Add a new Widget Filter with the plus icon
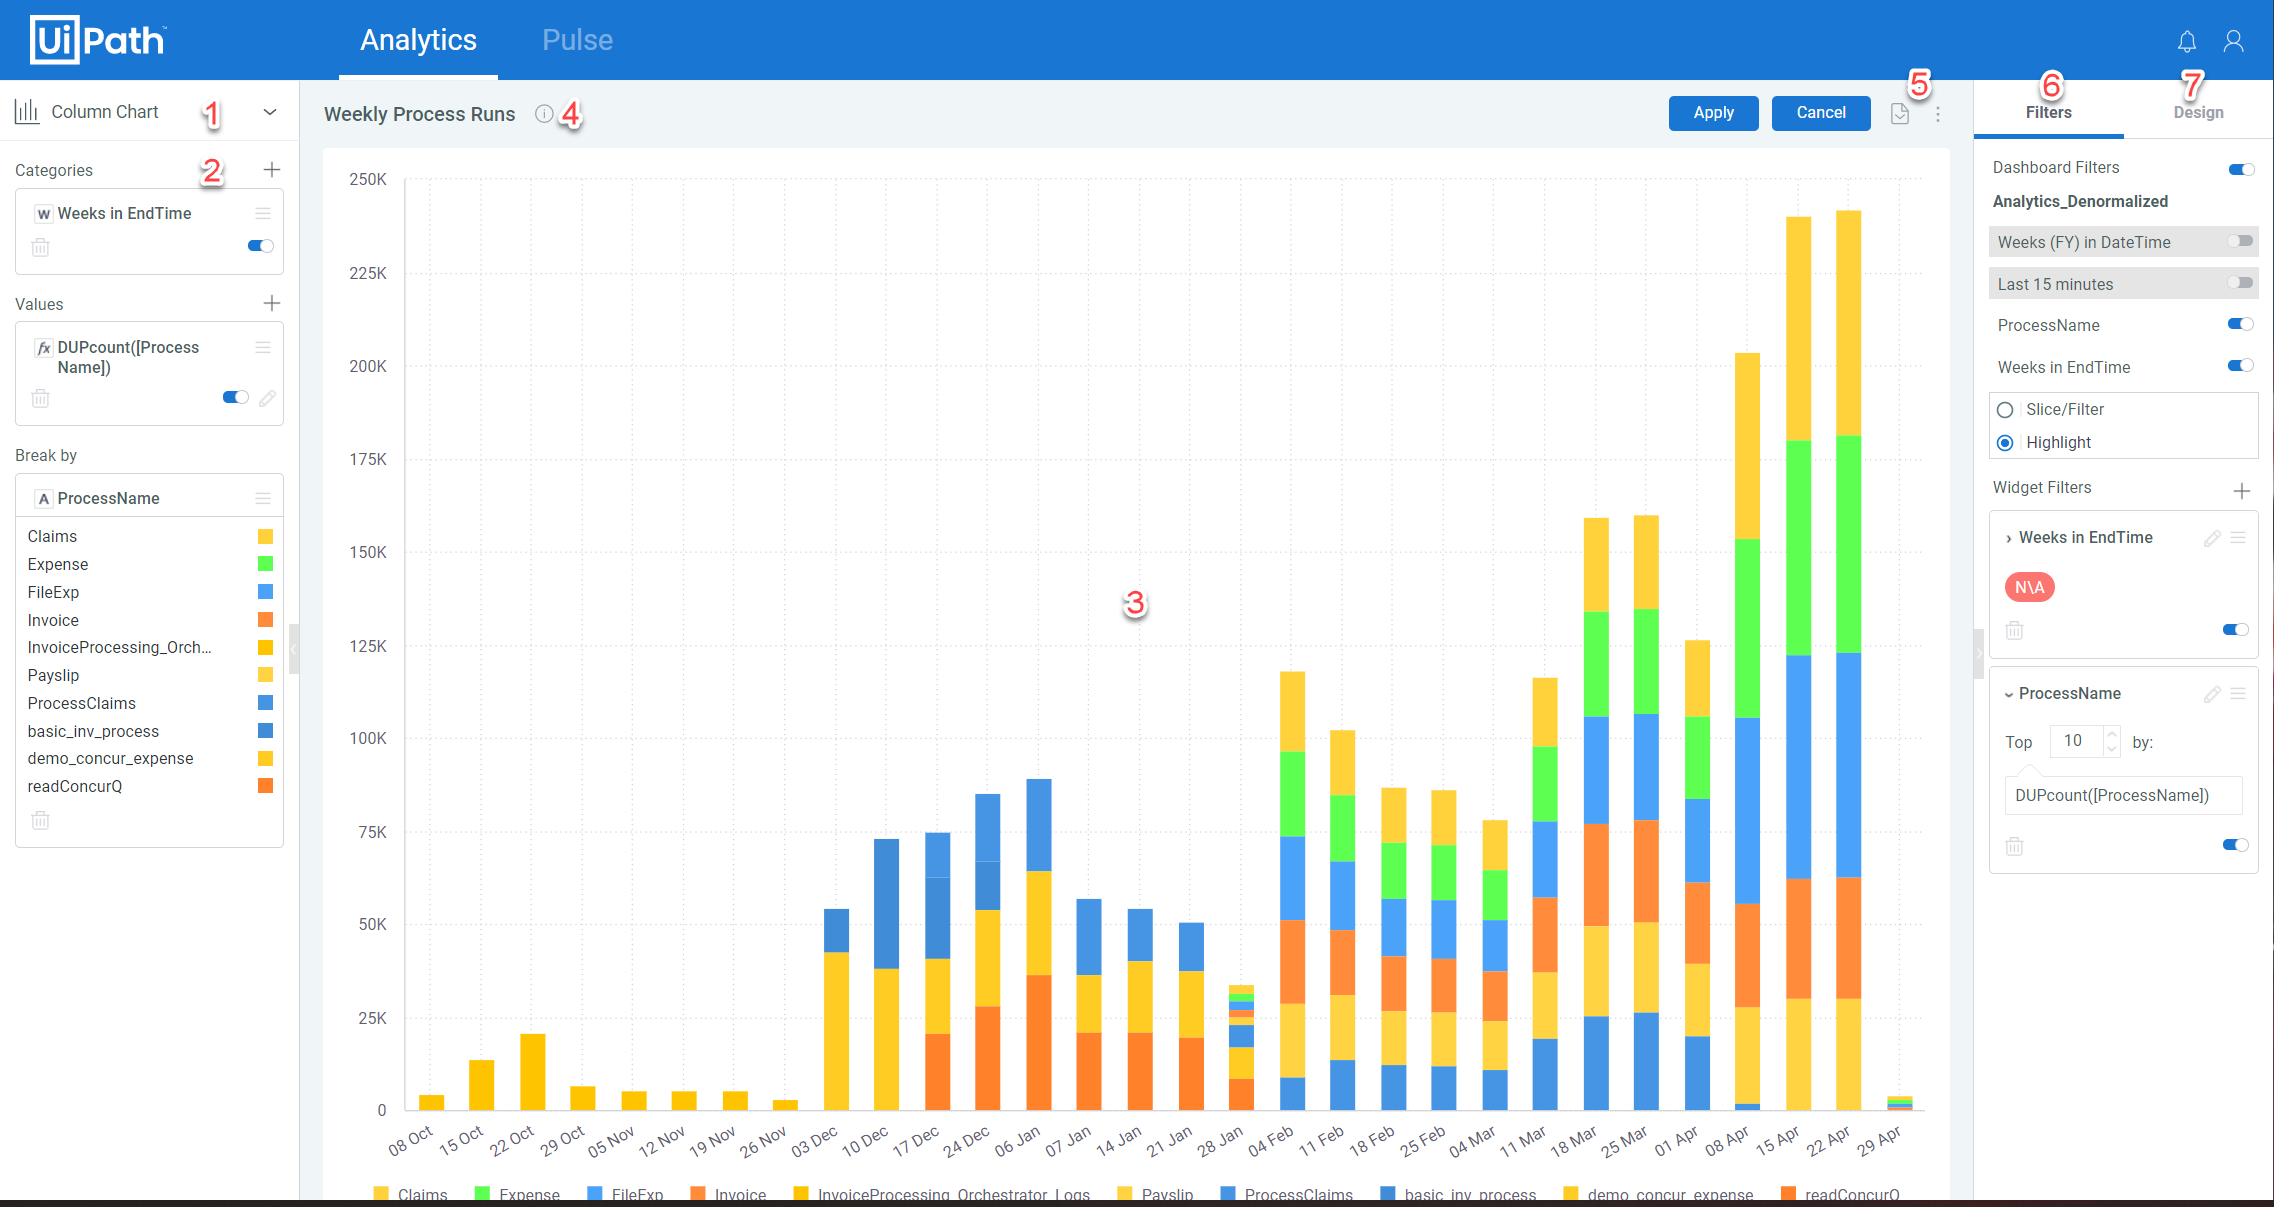 point(2243,490)
